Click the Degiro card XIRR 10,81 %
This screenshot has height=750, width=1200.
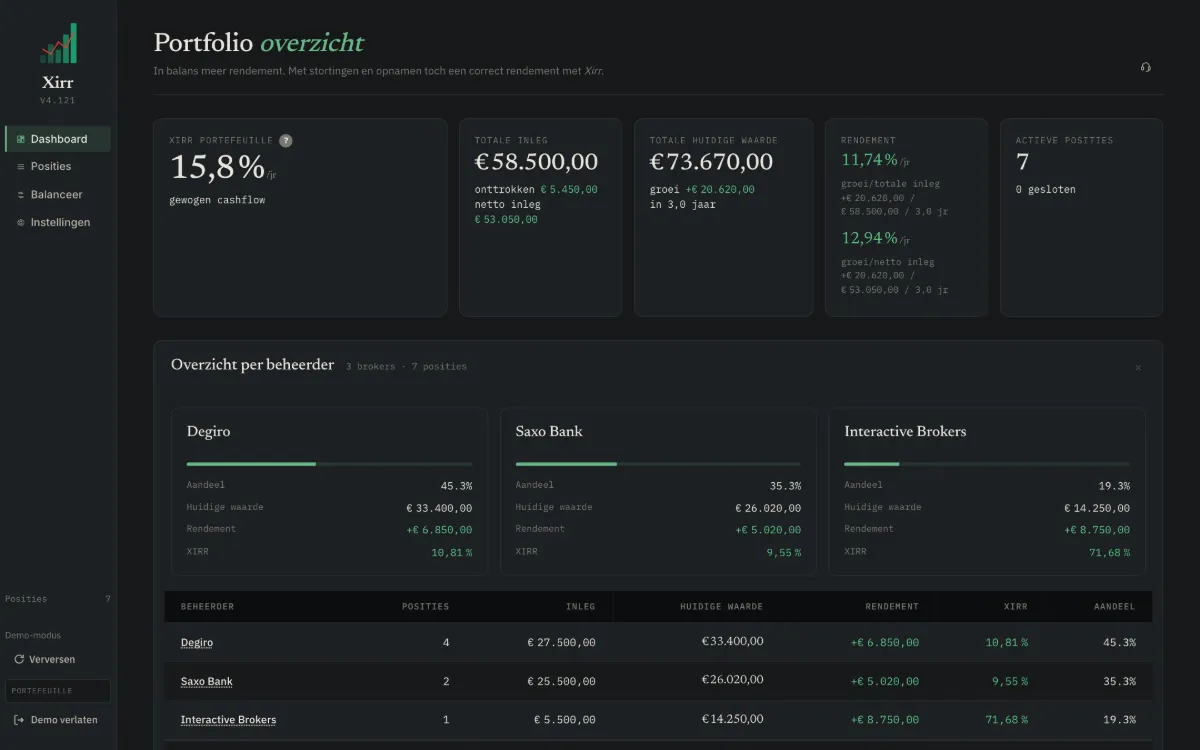click(x=451, y=553)
